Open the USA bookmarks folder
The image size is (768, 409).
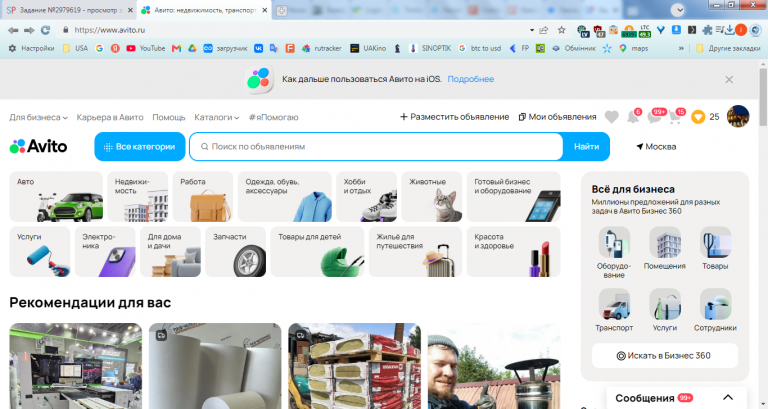tap(75, 48)
